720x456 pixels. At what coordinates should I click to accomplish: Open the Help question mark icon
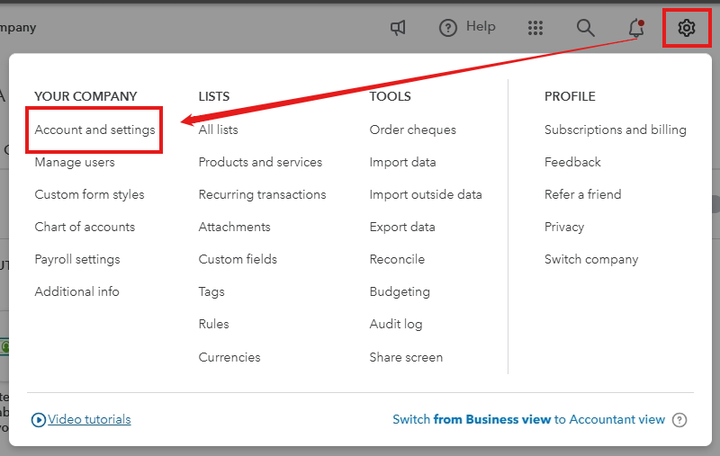[x=448, y=28]
